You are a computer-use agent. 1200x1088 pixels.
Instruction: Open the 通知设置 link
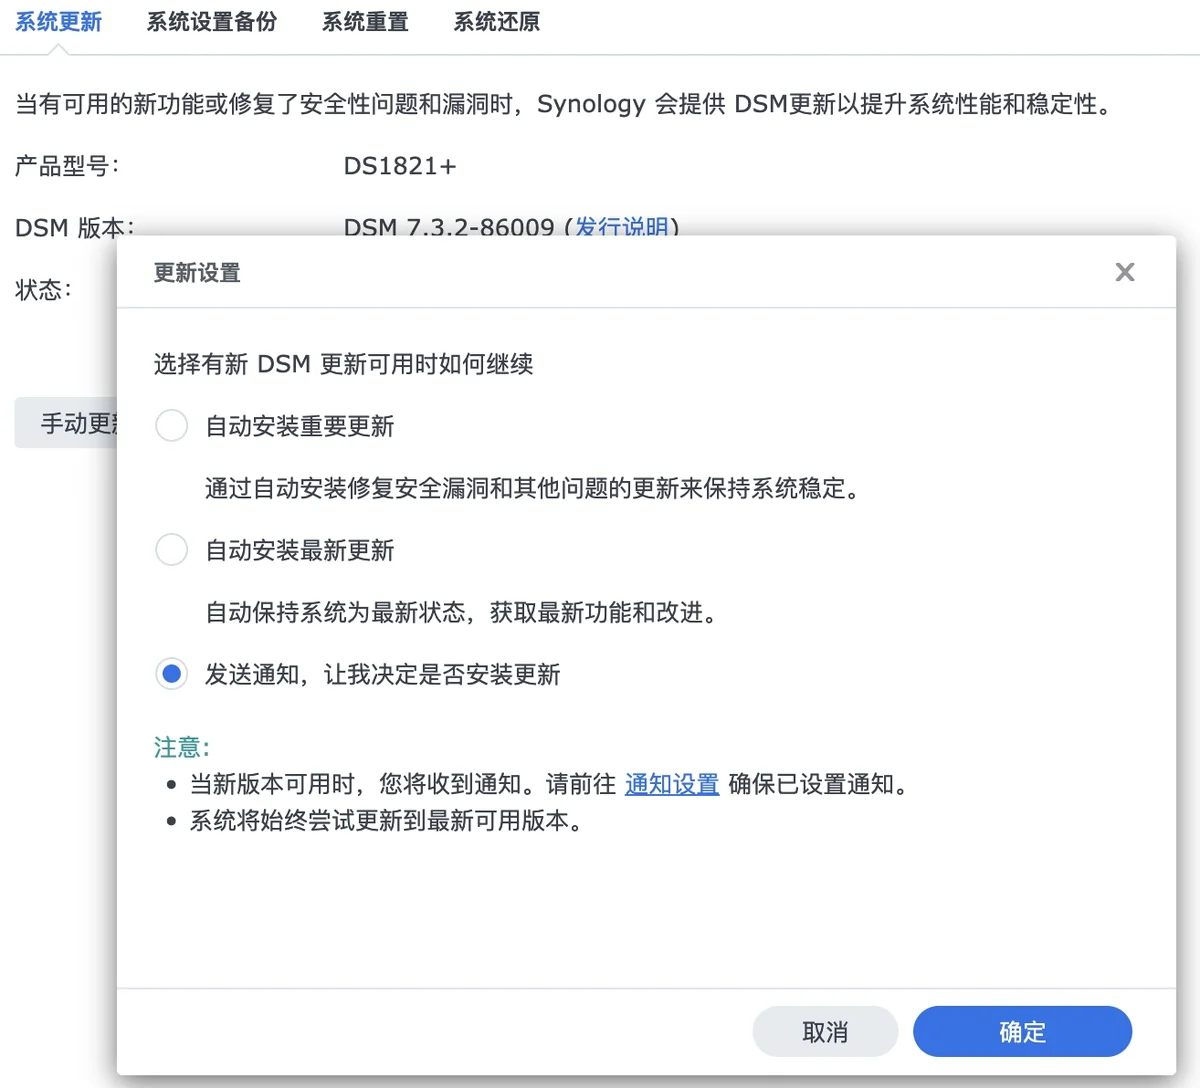click(x=672, y=784)
